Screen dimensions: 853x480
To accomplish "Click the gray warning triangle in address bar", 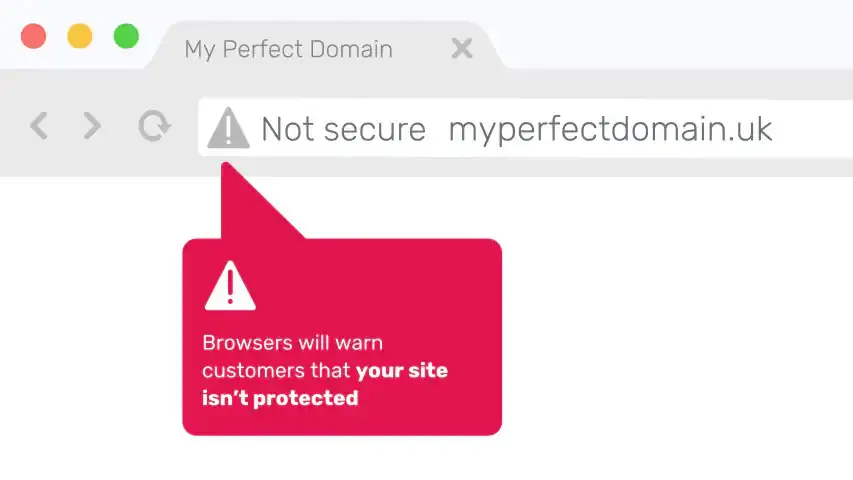I will point(228,128).
